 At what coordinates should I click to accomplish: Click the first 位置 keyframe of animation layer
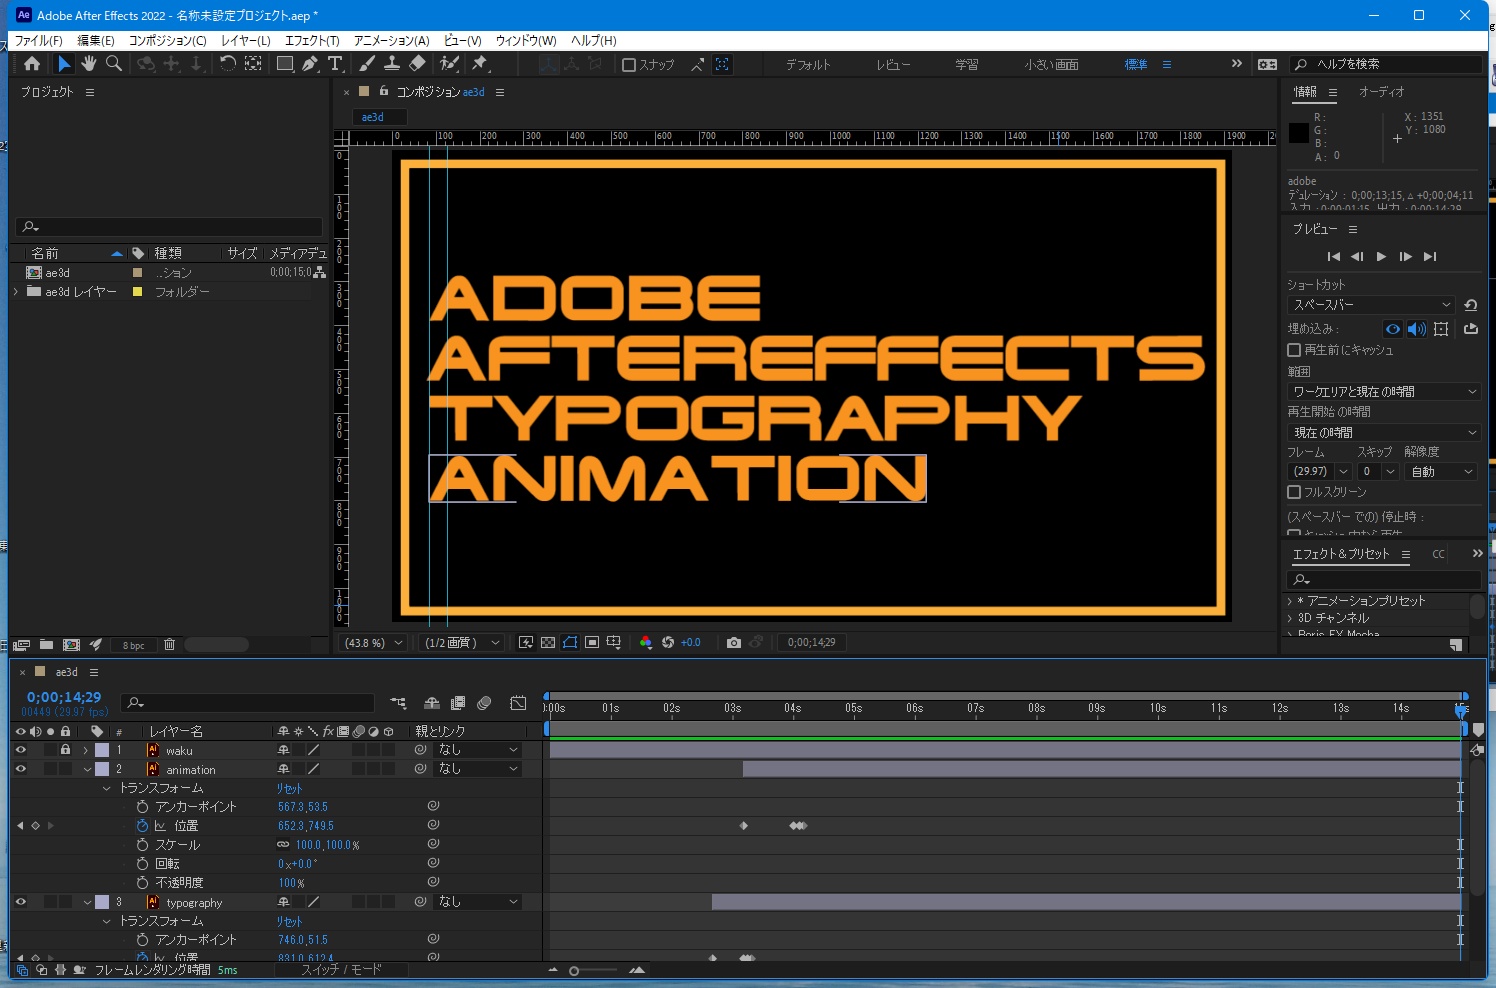point(743,826)
